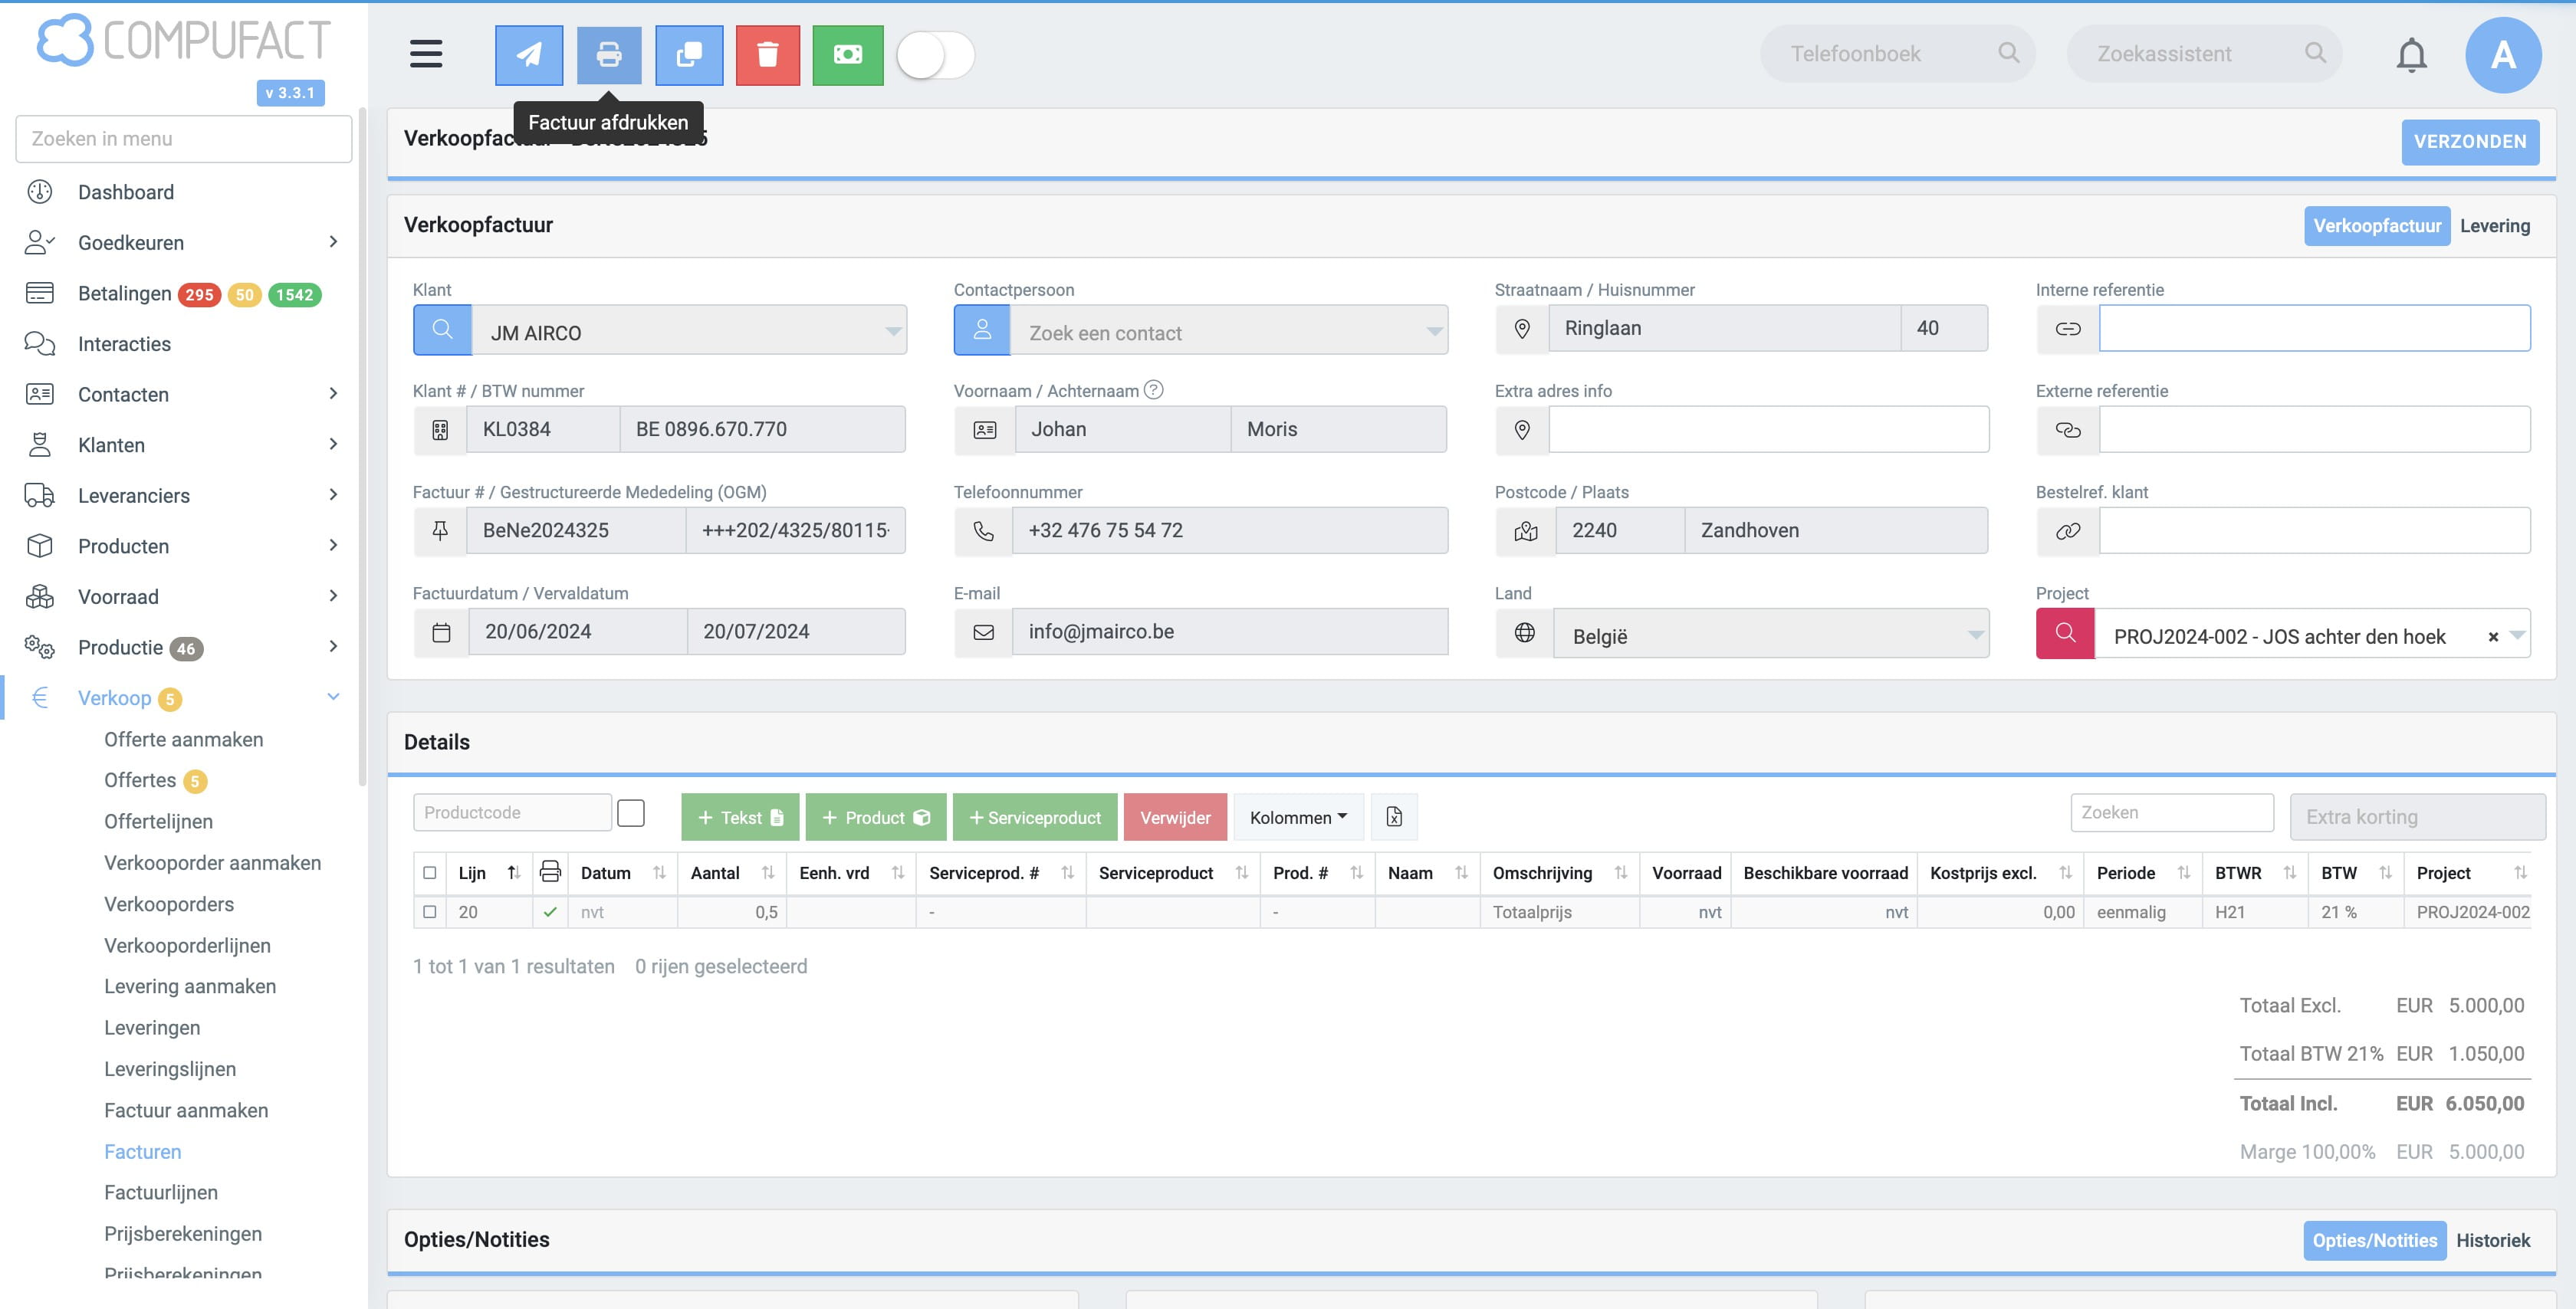Open Contactpersoon dropdown
The width and height of the screenshot is (2576, 1309).
[1229, 331]
